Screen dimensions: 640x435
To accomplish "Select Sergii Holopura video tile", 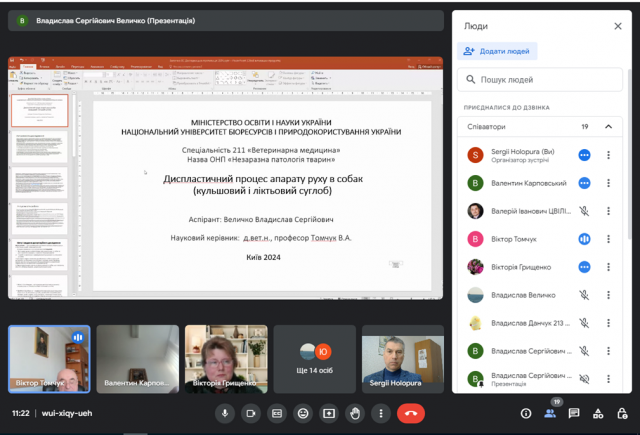I will coord(403,359).
